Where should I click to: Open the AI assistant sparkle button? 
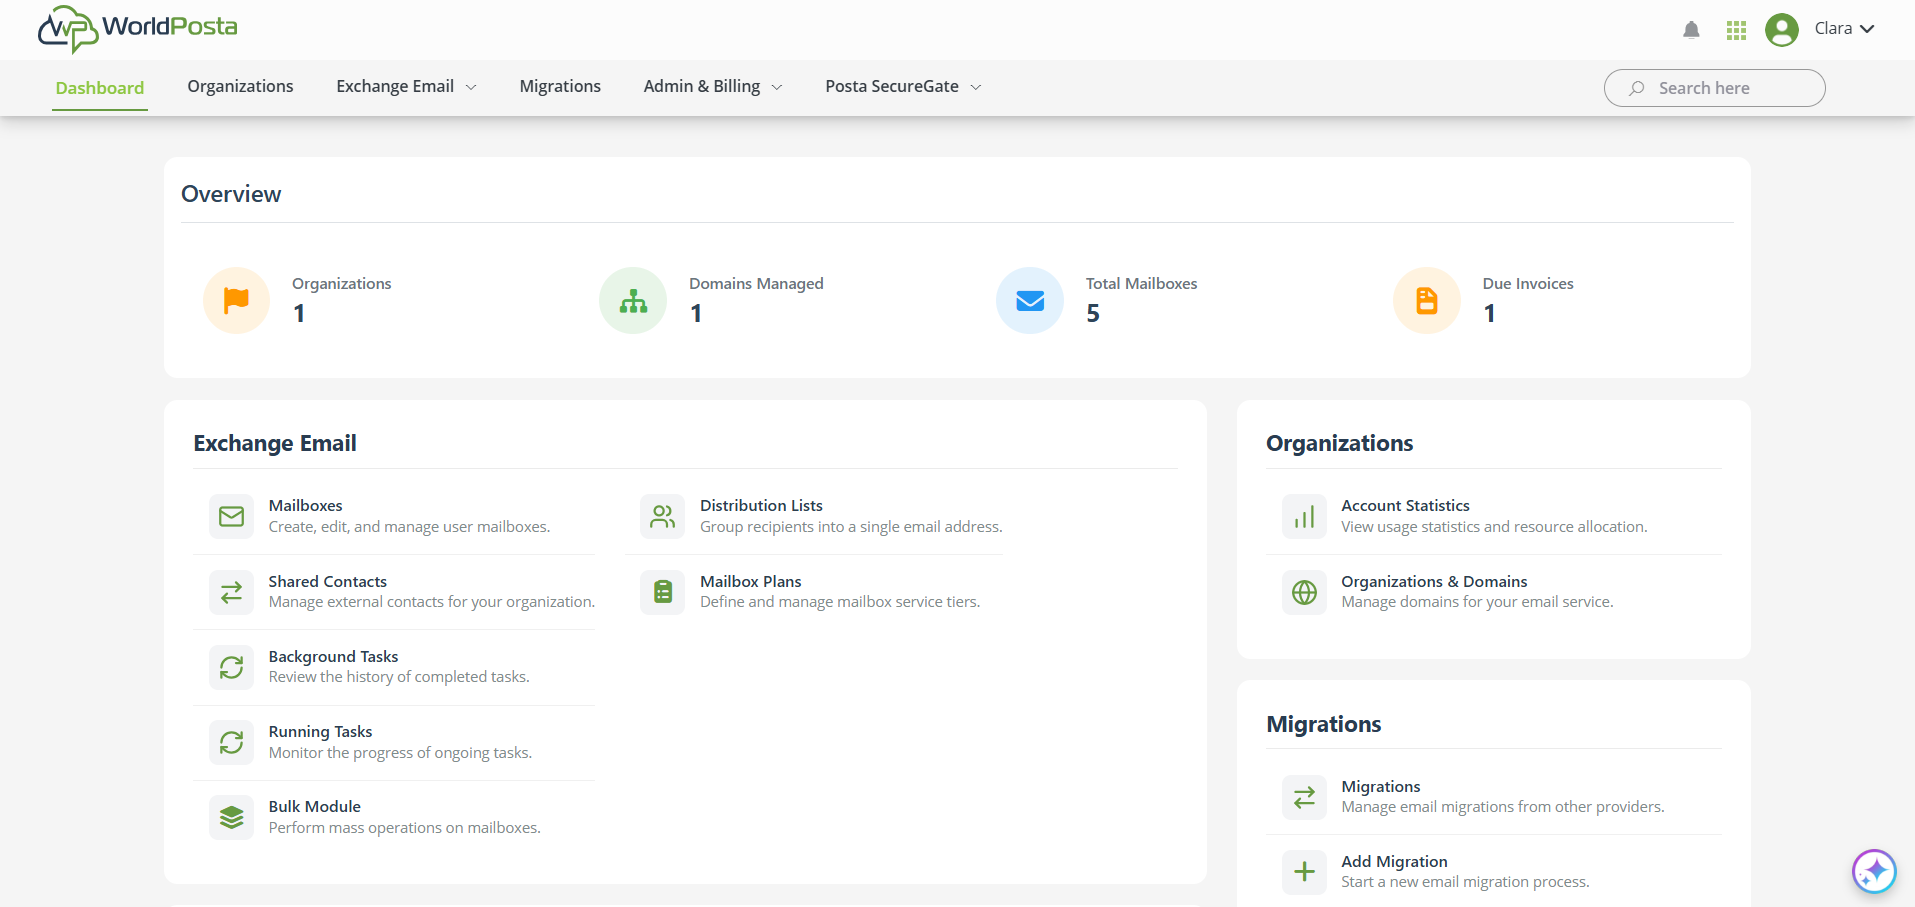coord(1874,871)
